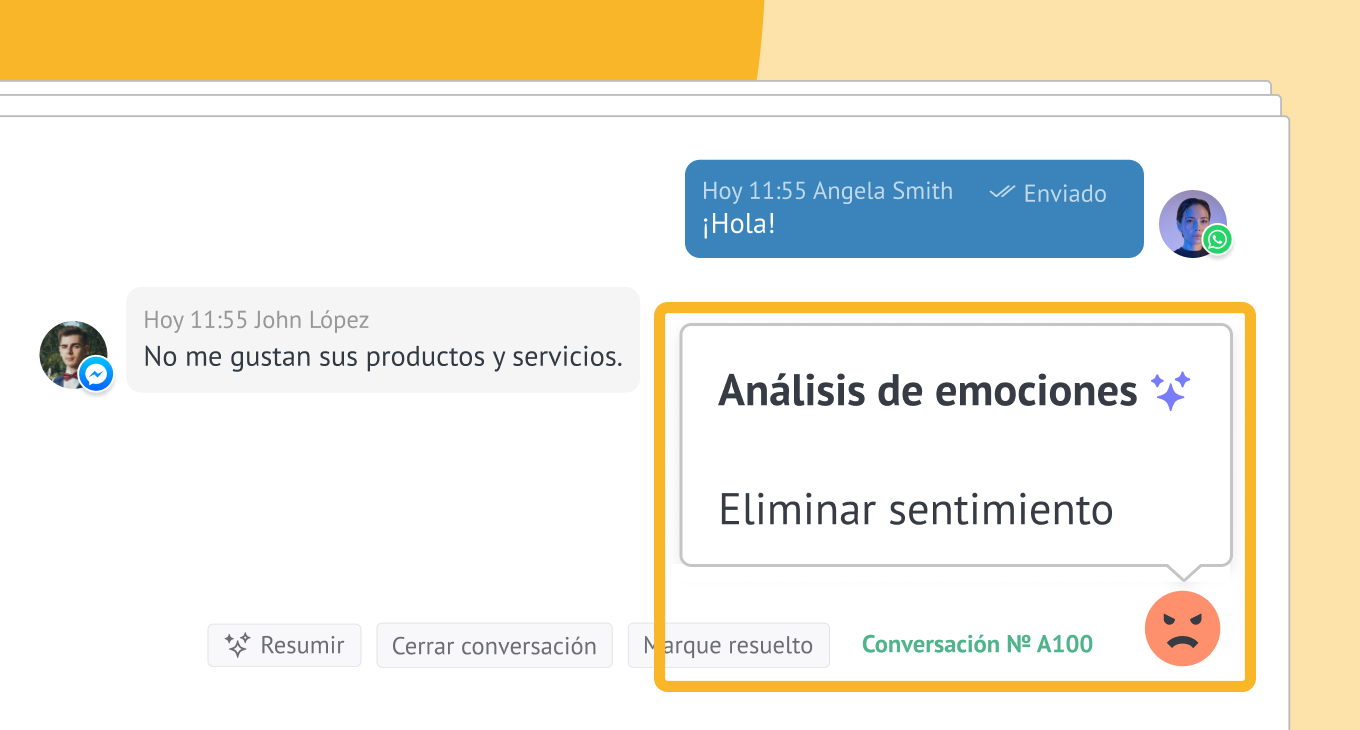
Task: Click the double-check Enviado status icon
Action: click(1002, 192)
